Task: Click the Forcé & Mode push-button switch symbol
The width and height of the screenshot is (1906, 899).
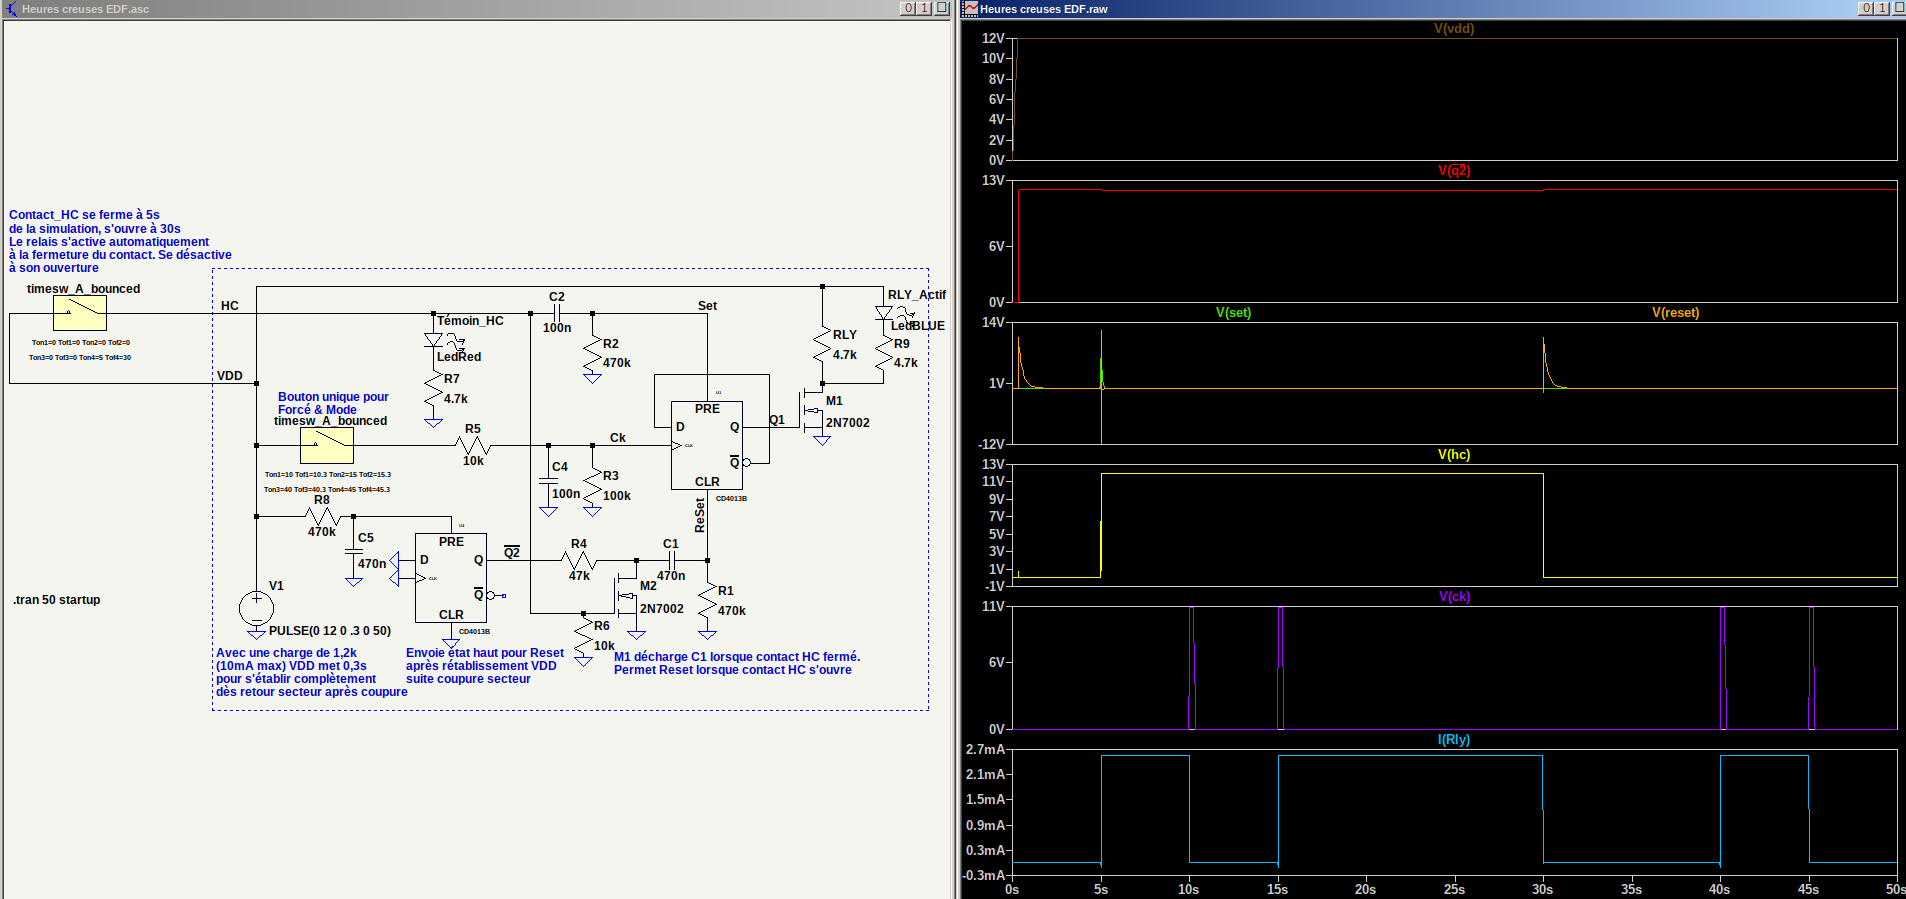Action: point(327,445)
